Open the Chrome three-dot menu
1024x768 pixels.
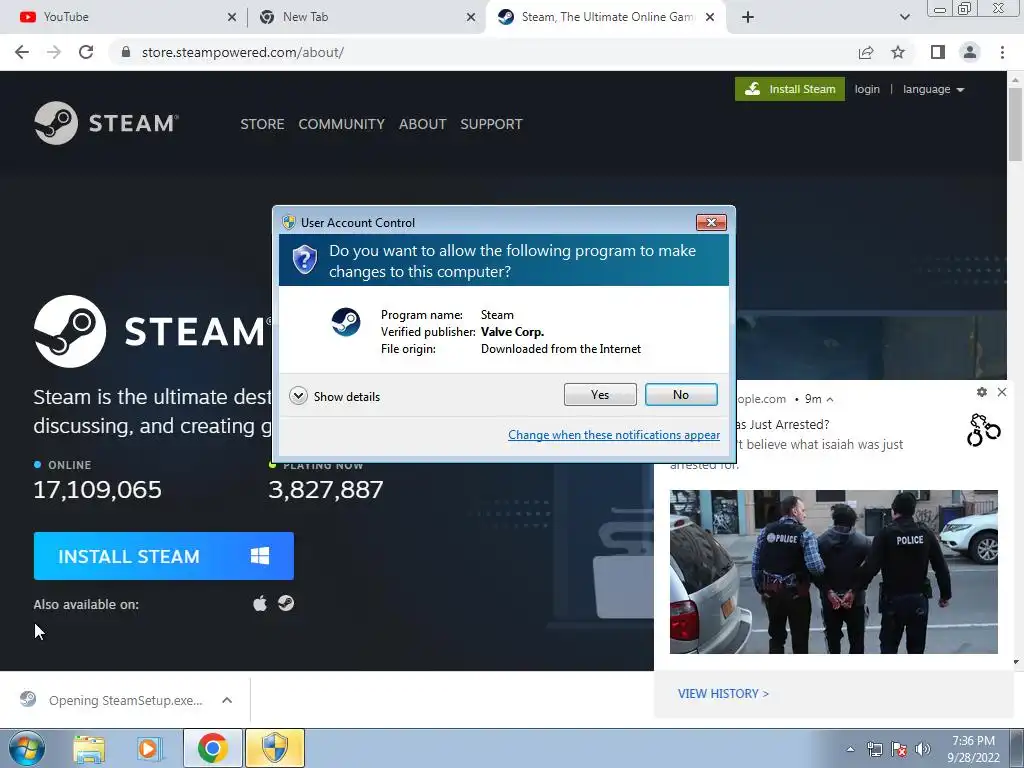click(x=1002, y=52)
